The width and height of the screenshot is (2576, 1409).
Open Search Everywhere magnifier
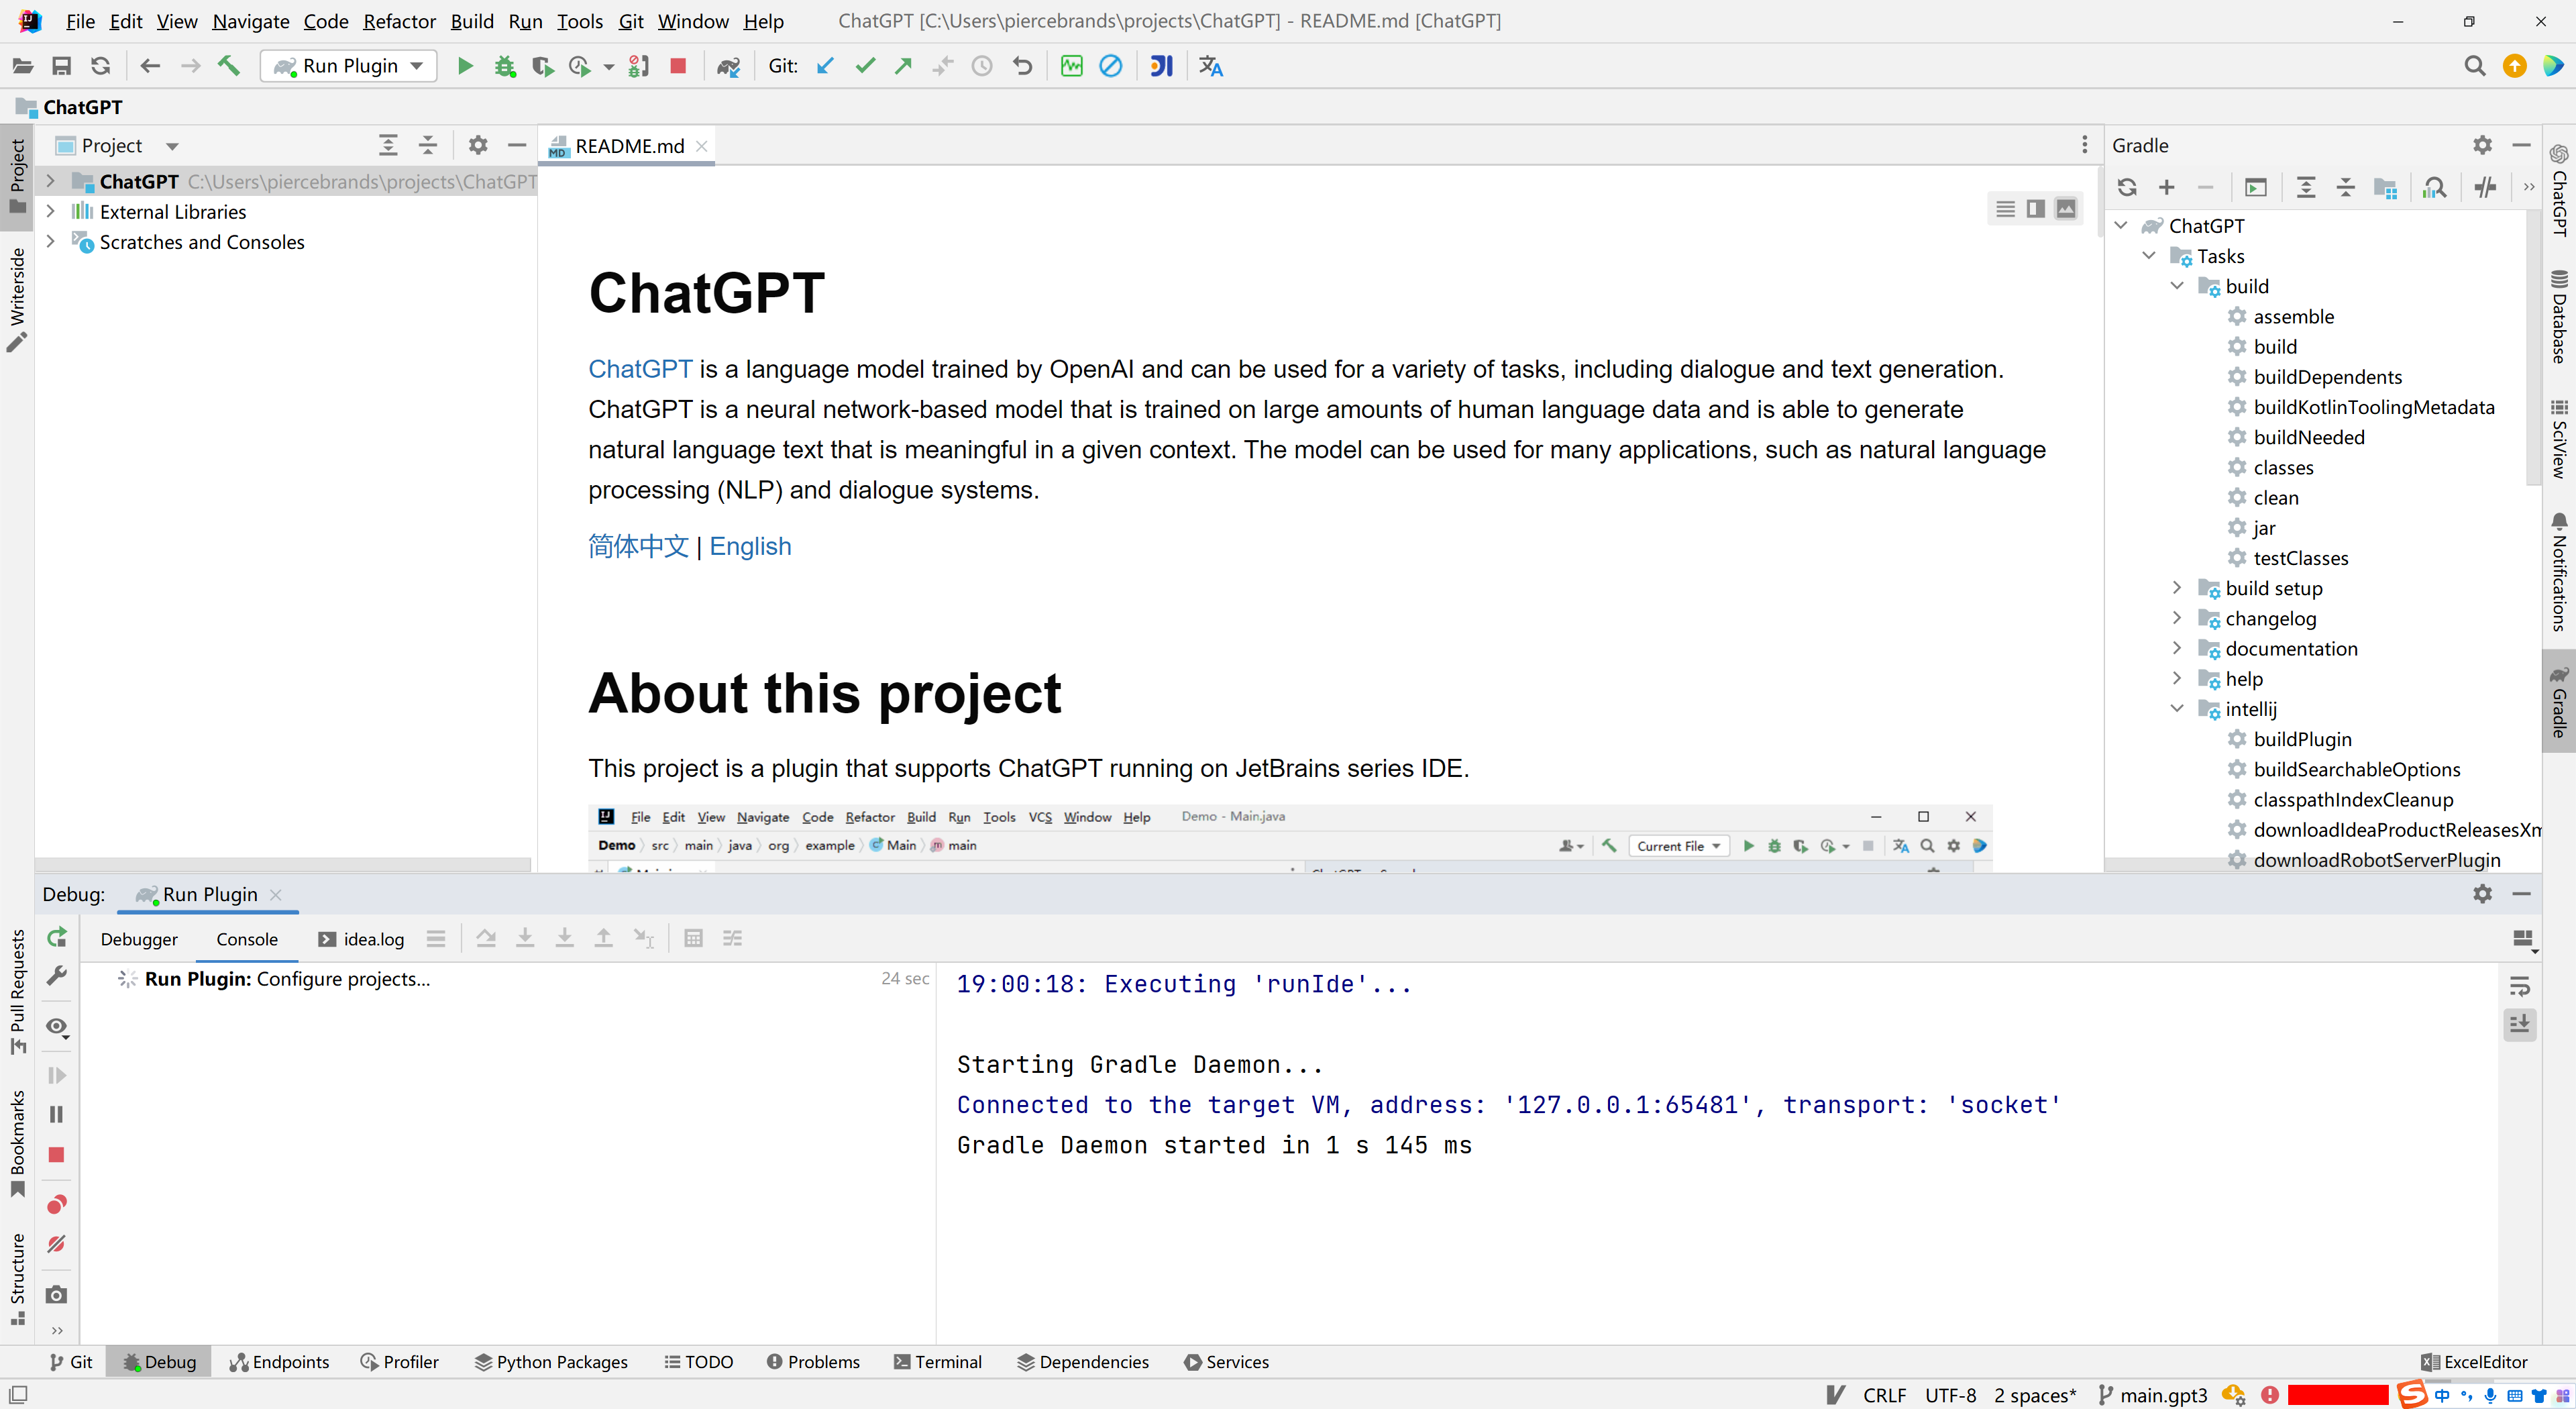[x=2474, y=66]
